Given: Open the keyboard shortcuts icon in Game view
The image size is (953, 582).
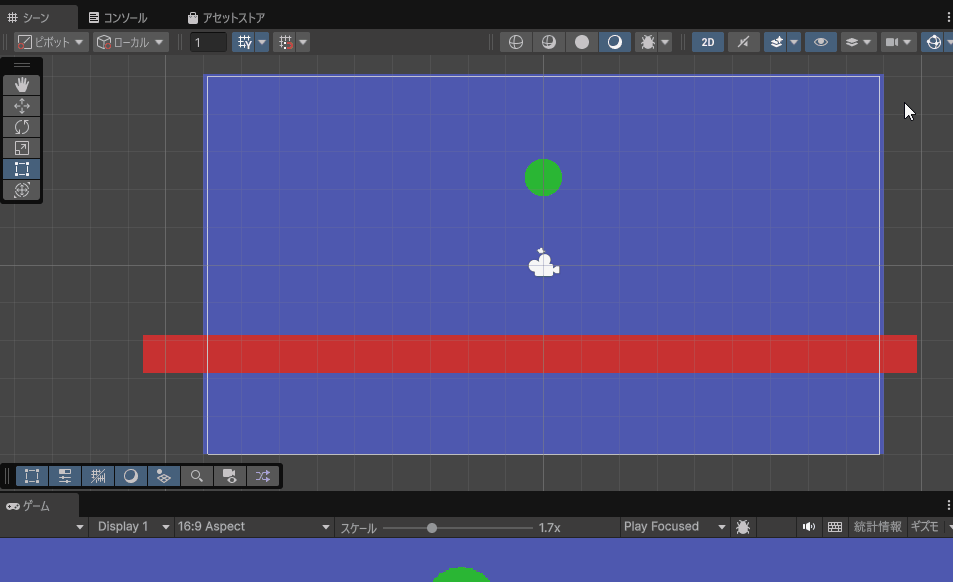Looking at the screenshot, I should point(835,527).
